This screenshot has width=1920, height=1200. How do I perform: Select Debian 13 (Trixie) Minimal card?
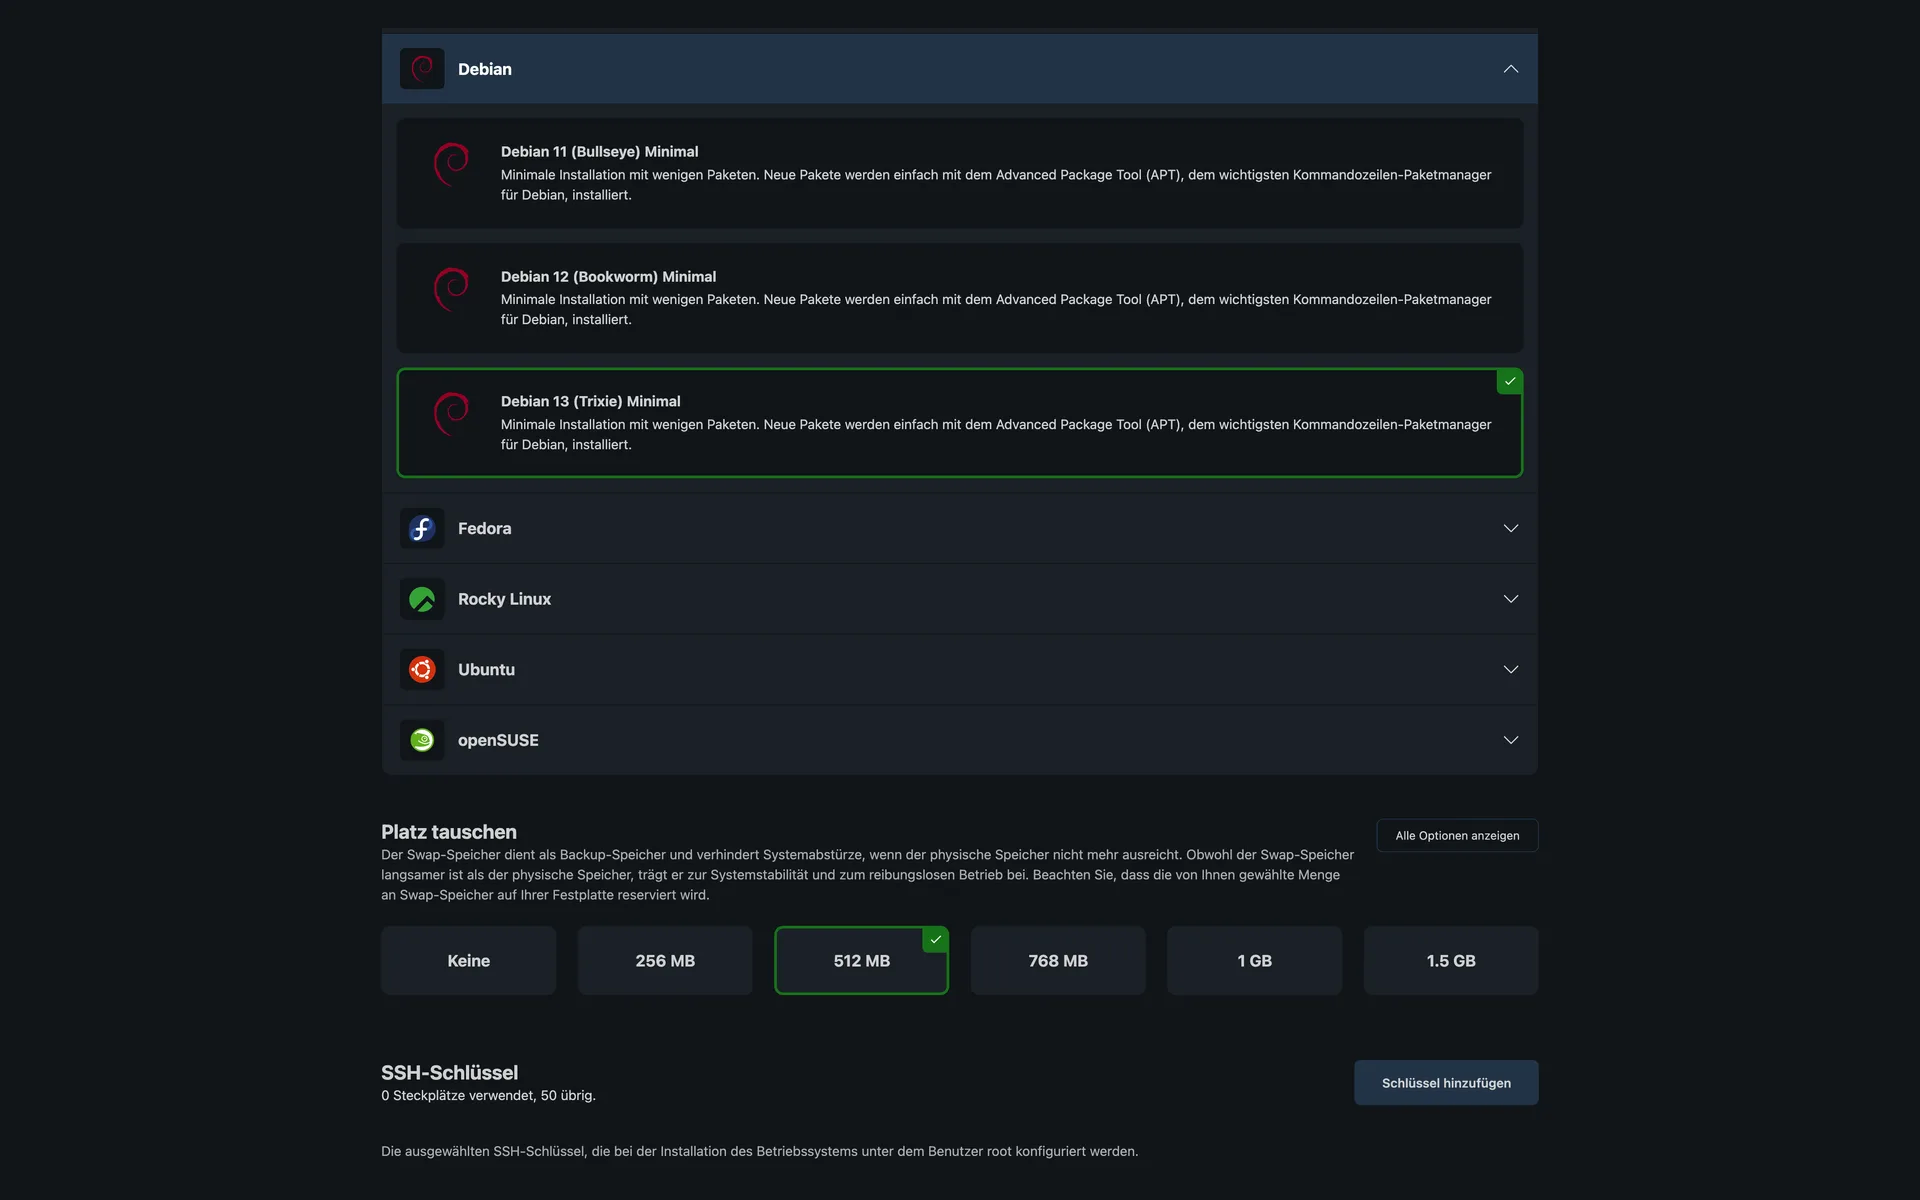pyautogui.click(x=960, y=423)
